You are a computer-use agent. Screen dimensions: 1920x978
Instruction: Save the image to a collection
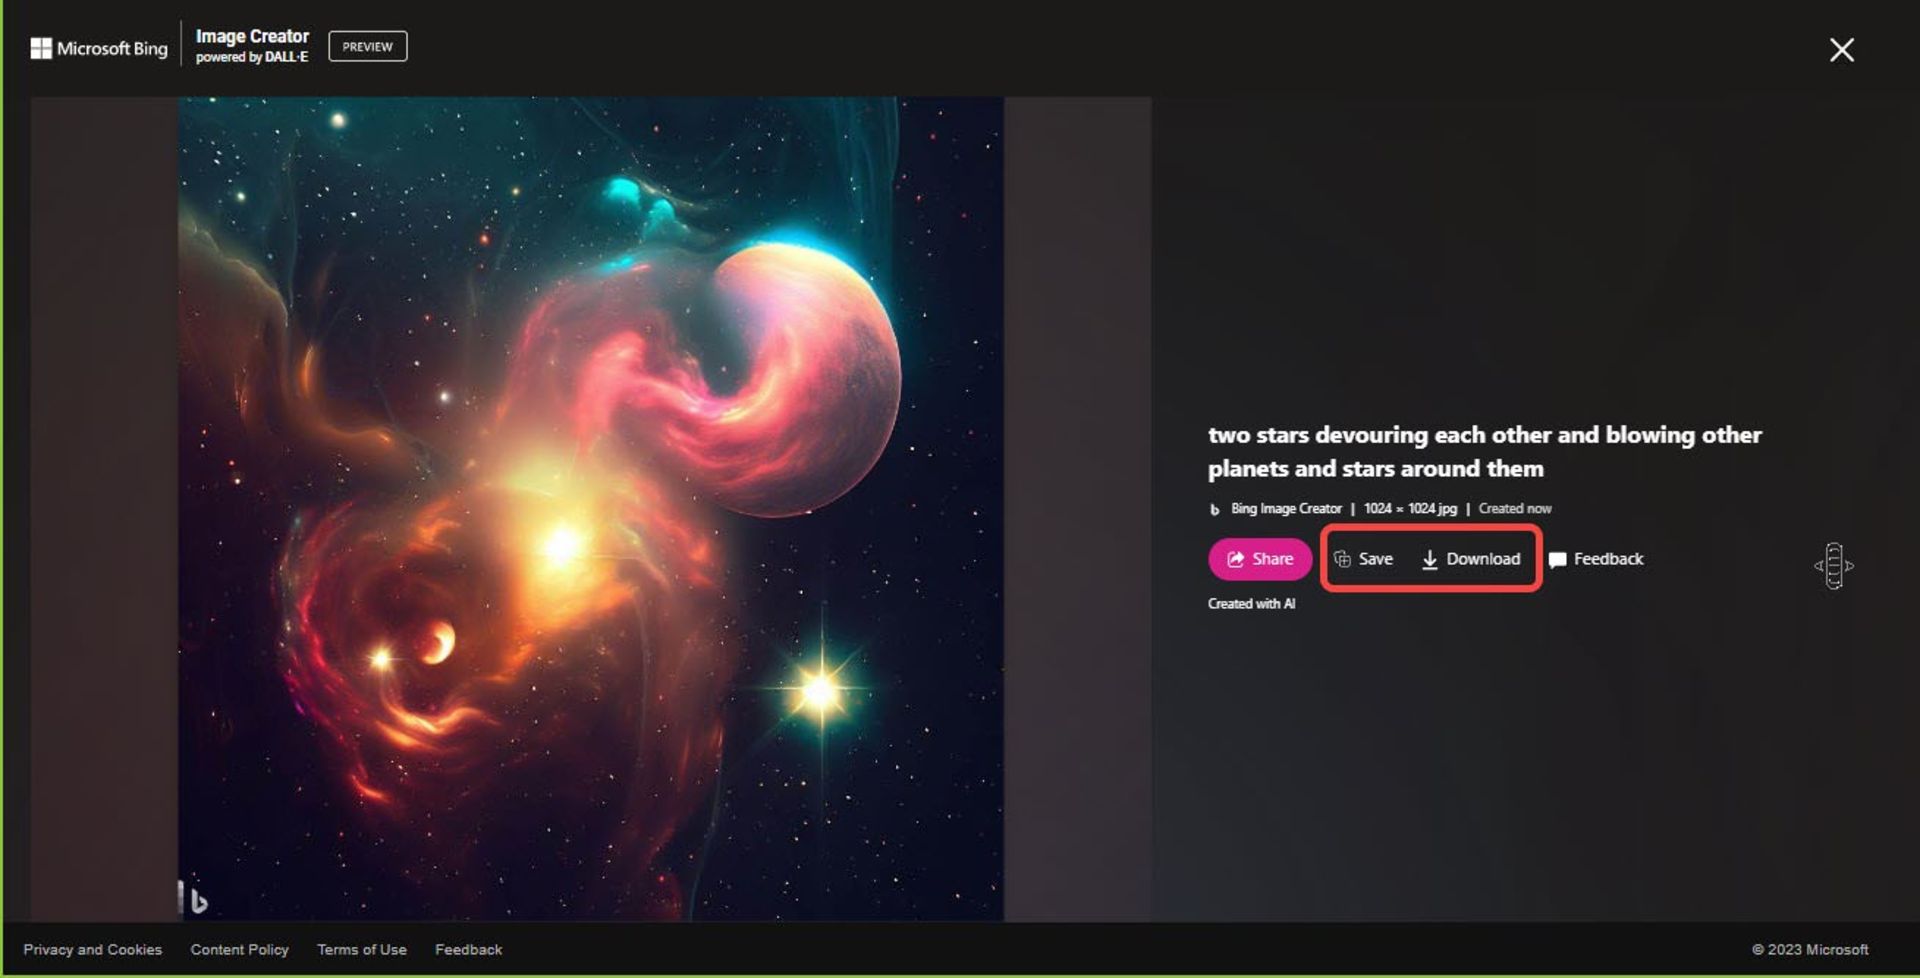(x=1363, y=559)
